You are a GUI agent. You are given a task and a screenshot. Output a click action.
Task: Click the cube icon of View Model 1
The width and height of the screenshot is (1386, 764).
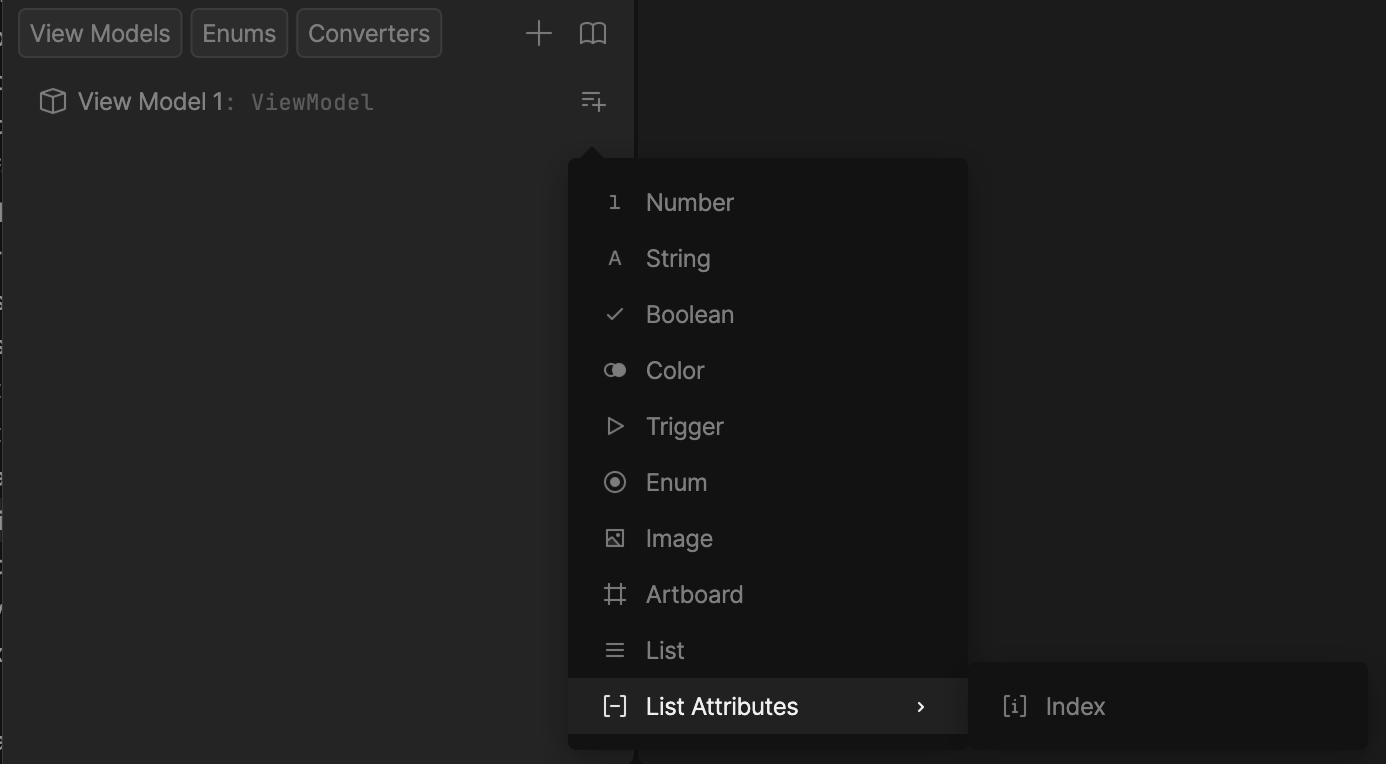[x=52, y=102]
